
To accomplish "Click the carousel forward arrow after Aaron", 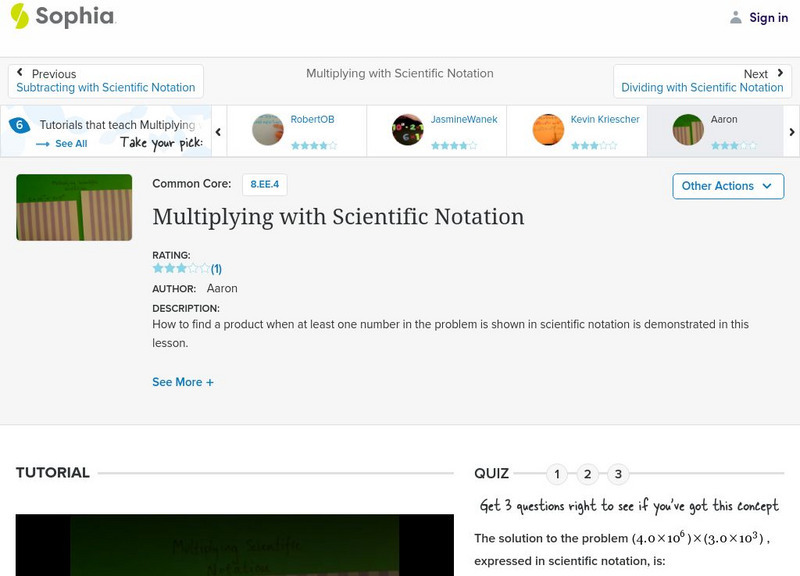I will (x=790, y=131).
